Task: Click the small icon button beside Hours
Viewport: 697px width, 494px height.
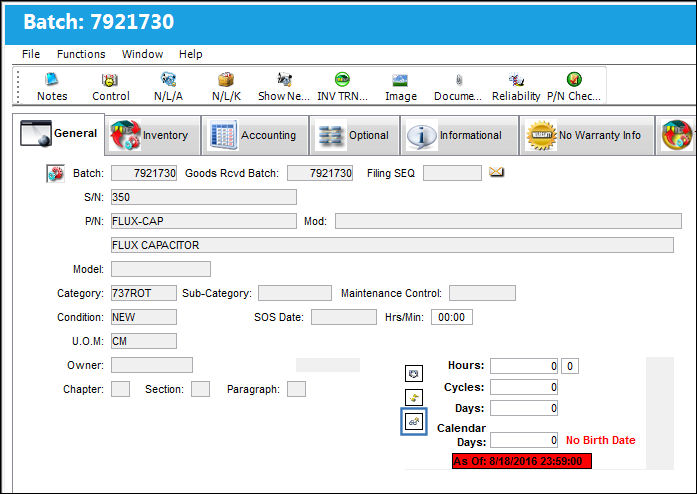Action: (x=414, y=374)
